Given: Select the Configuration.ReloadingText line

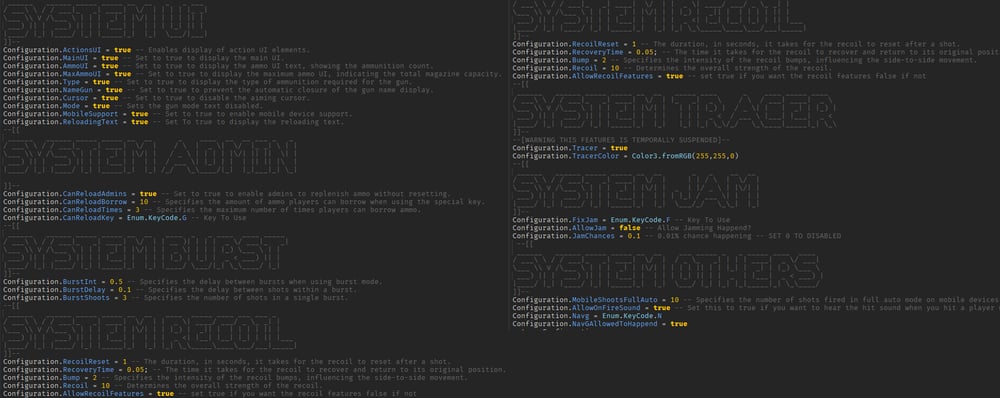Looking at the screenshot, I should click(173, 122).
